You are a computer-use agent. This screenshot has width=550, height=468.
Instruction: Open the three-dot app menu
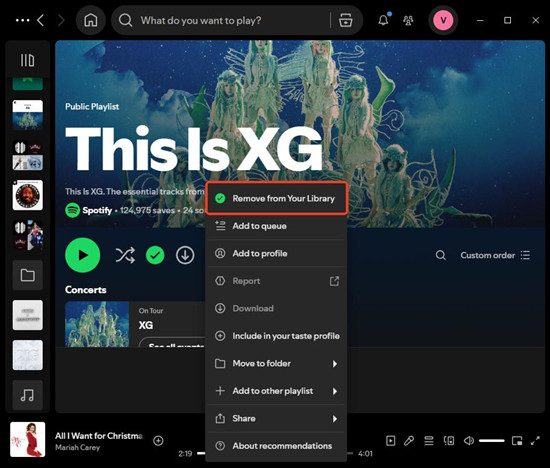22,20
